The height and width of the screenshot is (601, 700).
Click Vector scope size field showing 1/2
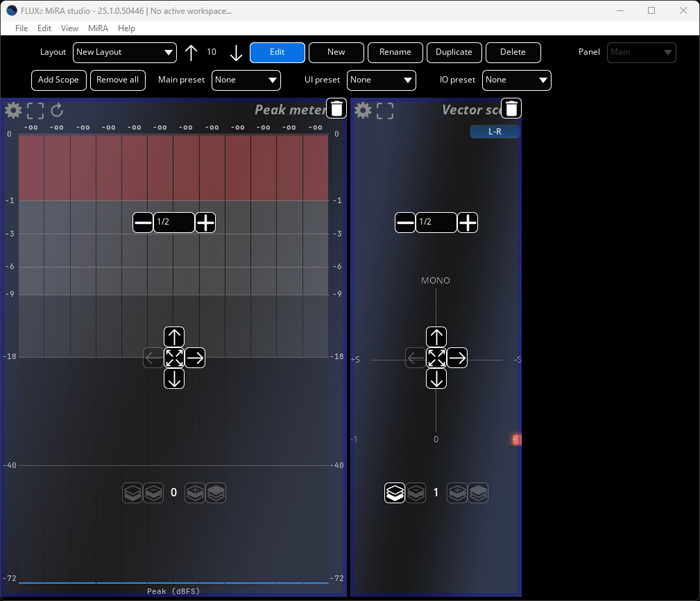tap(436, 222)
